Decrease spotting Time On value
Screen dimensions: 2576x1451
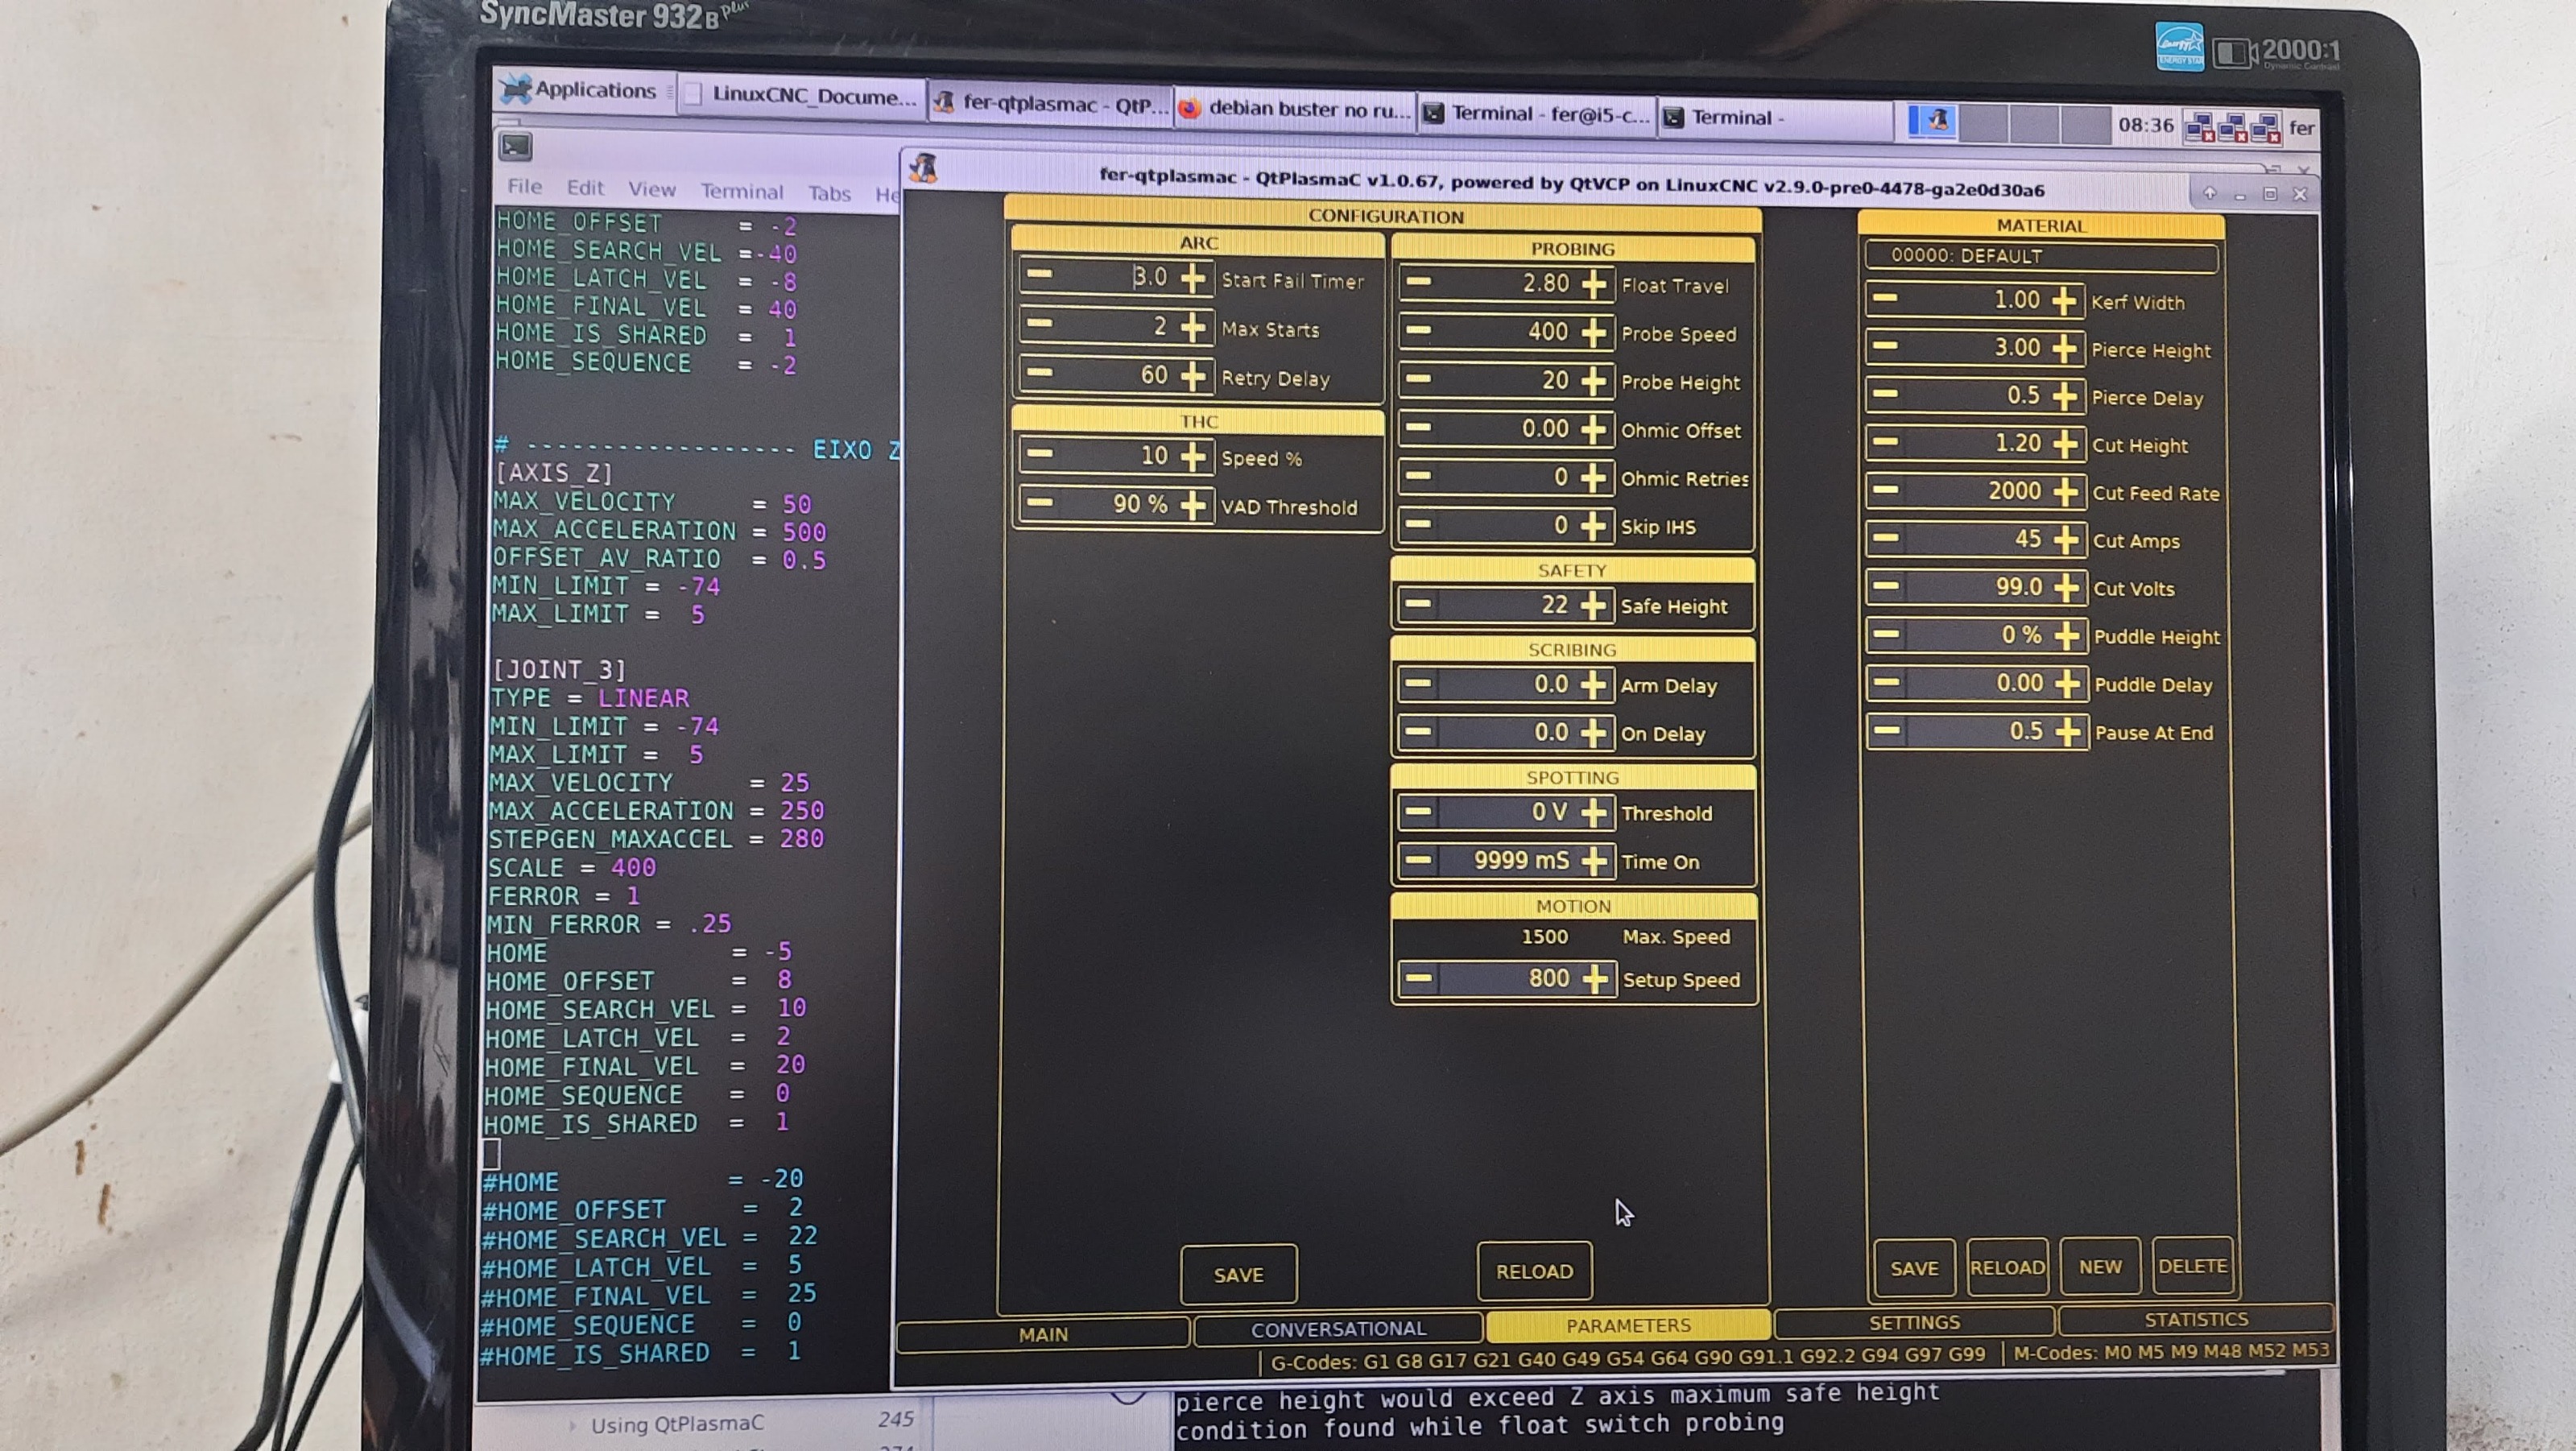pos(1418,859)
